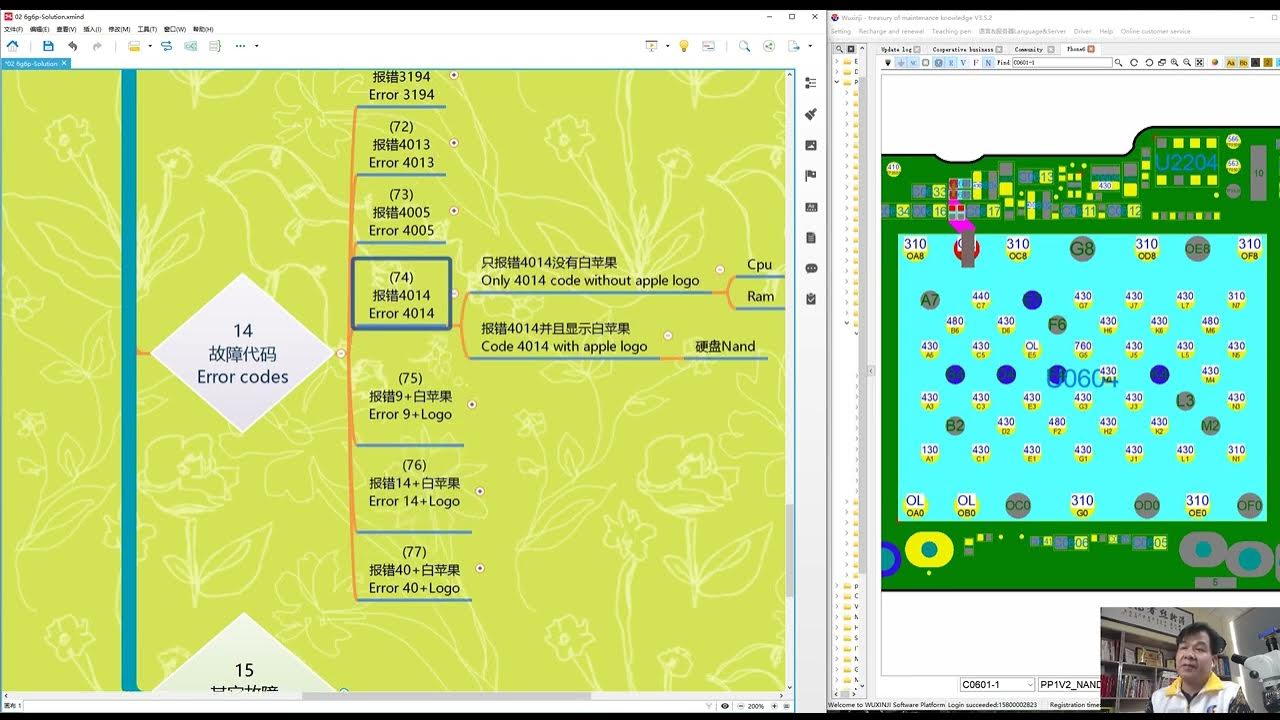Open the more tools ellipsis in XMind
The image size is (1280, 720).
(x=240, y=46)
